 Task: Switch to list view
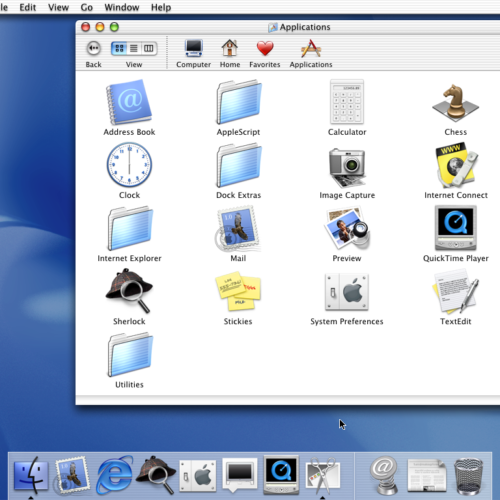tap(134, 49)
